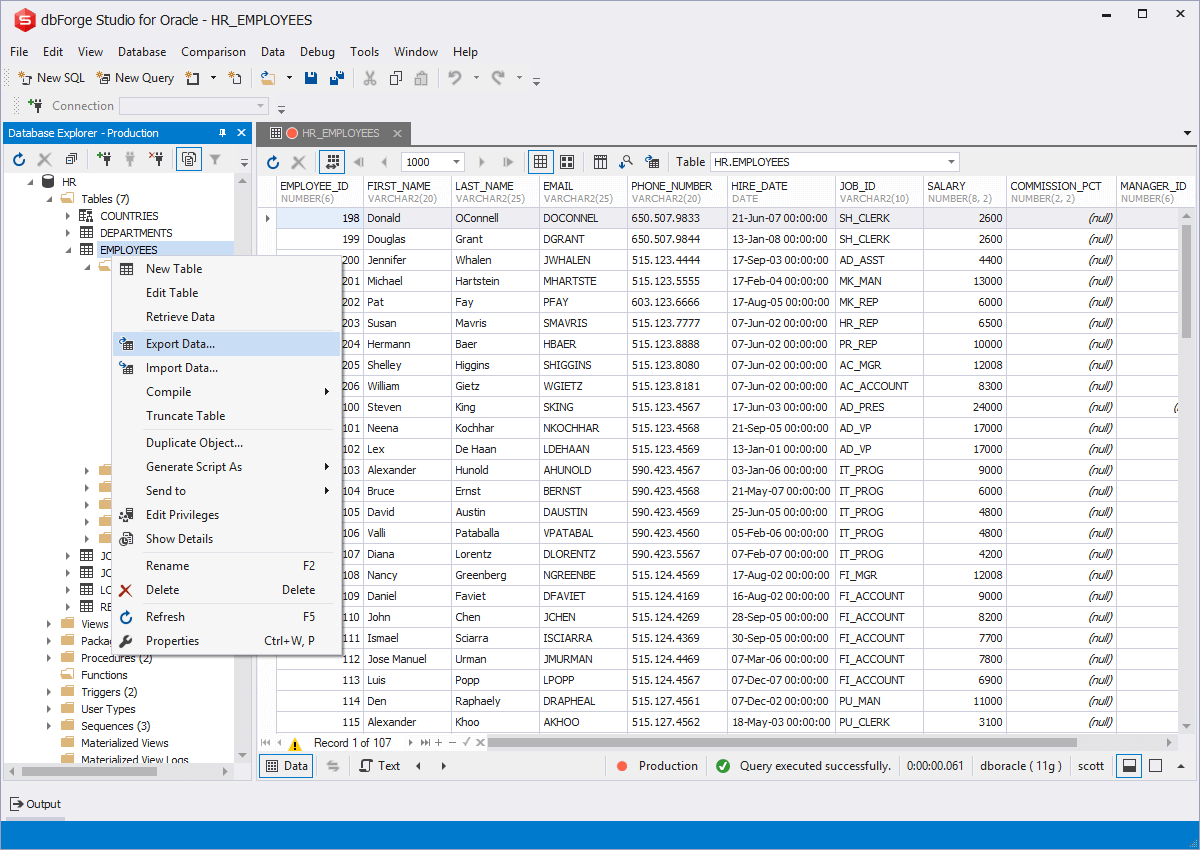The image size is (1200, 850).
Task: Open the Comparison menu
Action: coord(213,51)
